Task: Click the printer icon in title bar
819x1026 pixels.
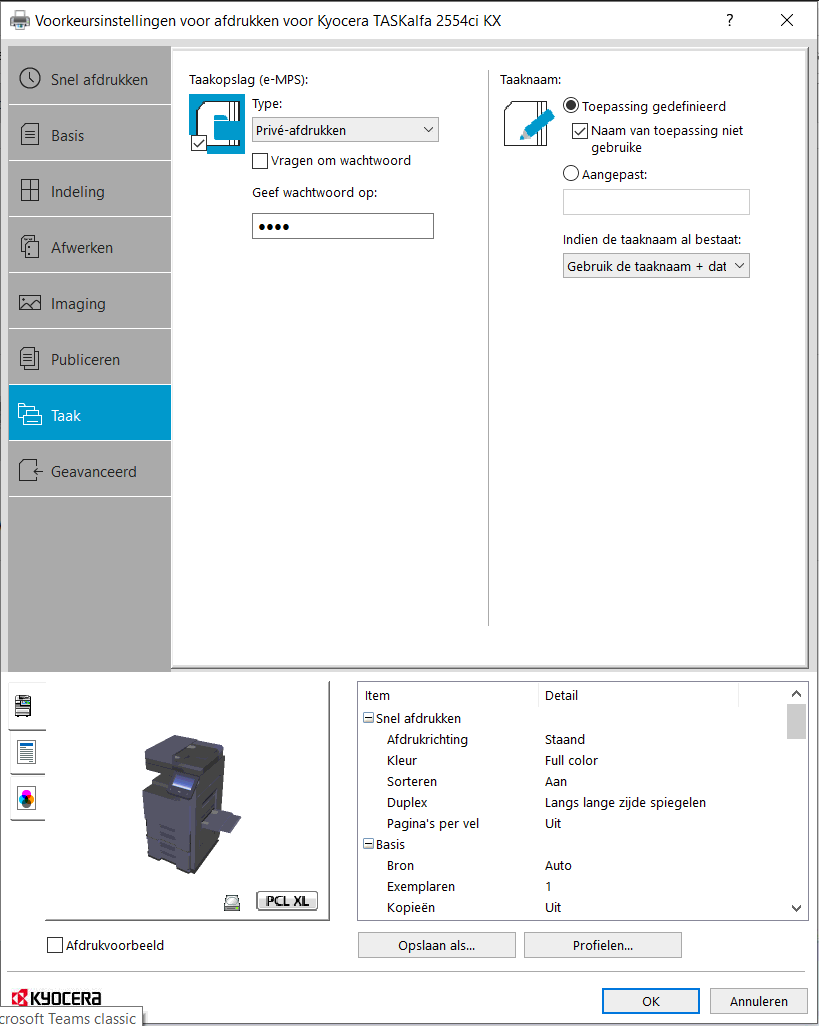Action: (x=20, y=20)
